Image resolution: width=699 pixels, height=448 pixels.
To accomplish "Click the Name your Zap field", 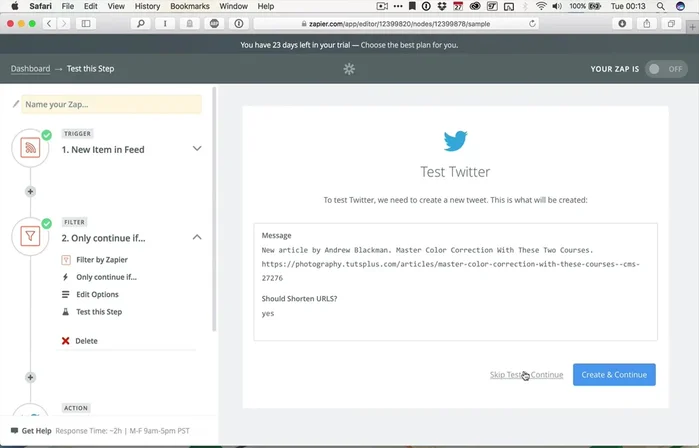I will click(x=110, y=104).
